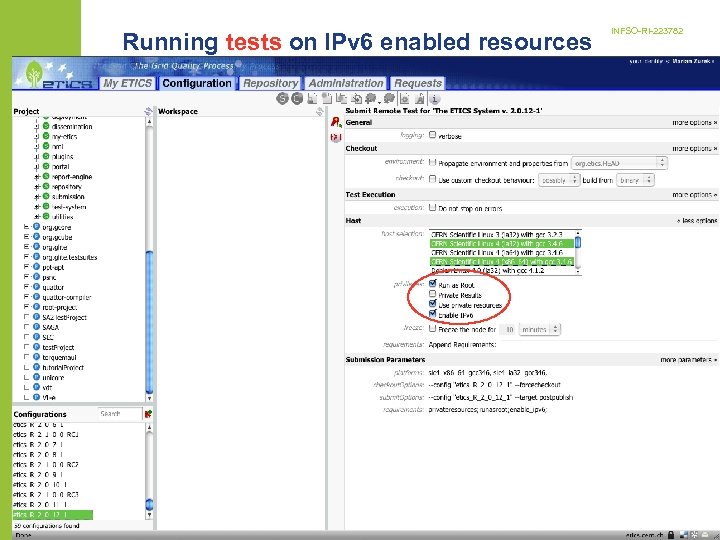Click the blue project icon of tutorialProject

[x=36, y=367]
